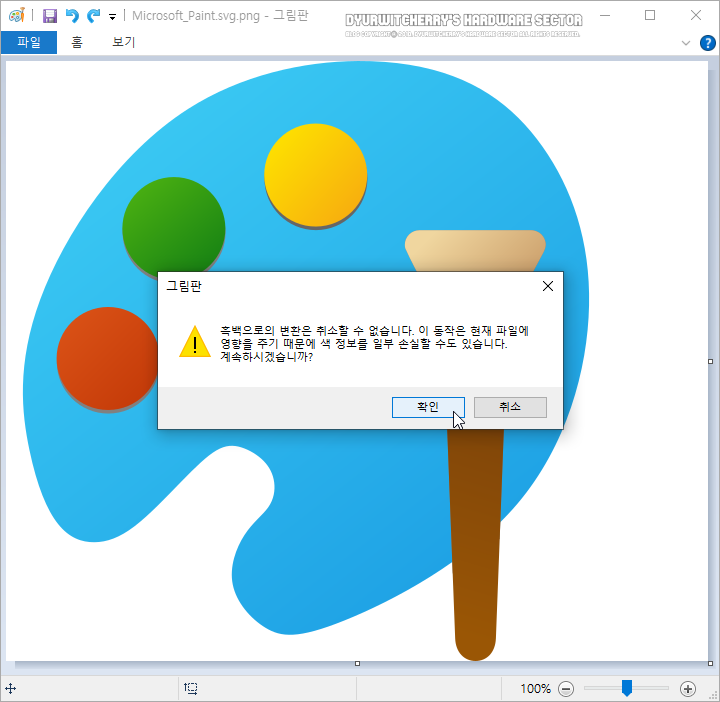Click the selection size icon in status bar

coord(191,688)
